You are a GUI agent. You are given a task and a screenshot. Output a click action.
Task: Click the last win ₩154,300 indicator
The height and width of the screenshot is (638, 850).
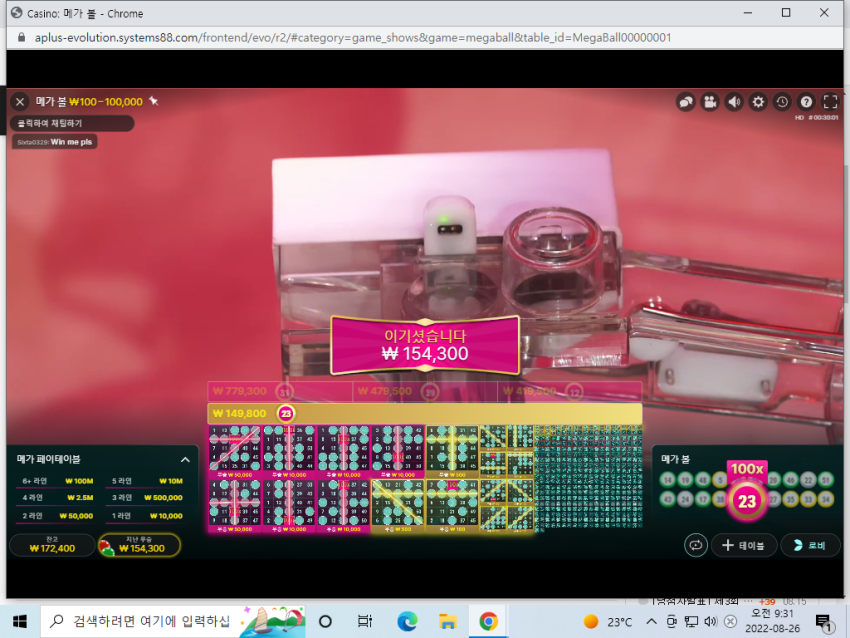point(139,545)
